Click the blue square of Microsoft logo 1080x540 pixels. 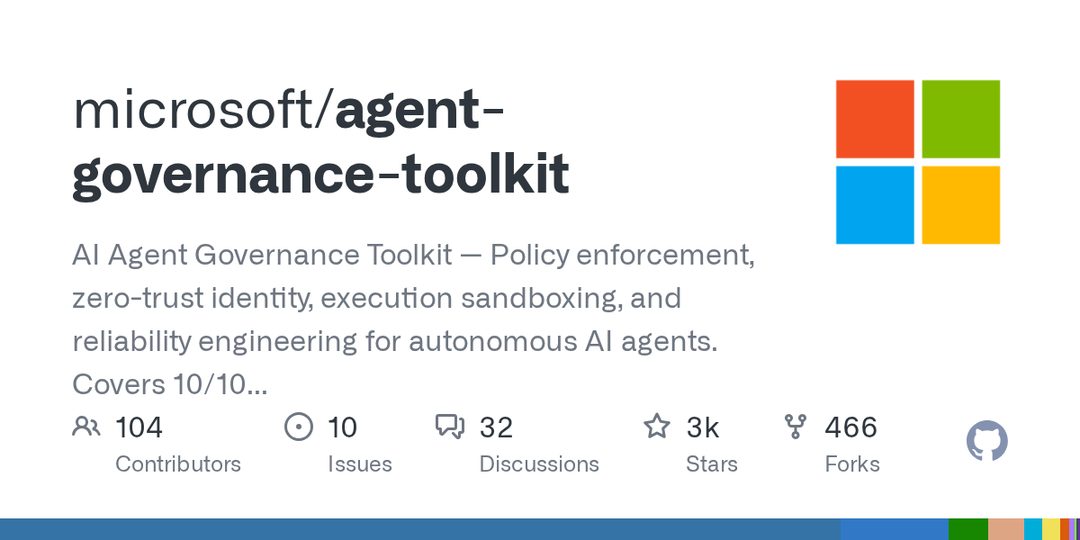[875, 205]
